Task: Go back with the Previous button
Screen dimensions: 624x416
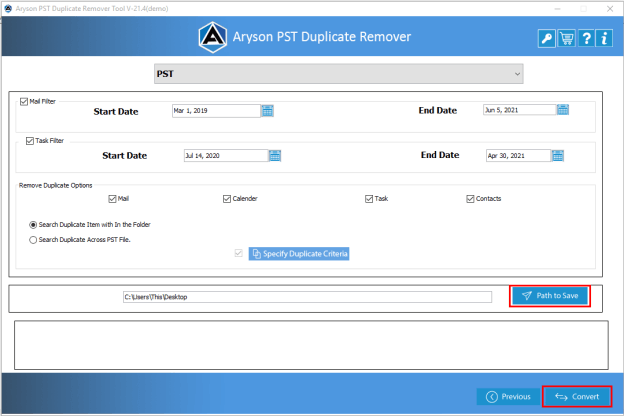Action: pyautogui.click(x=508, y=396)
